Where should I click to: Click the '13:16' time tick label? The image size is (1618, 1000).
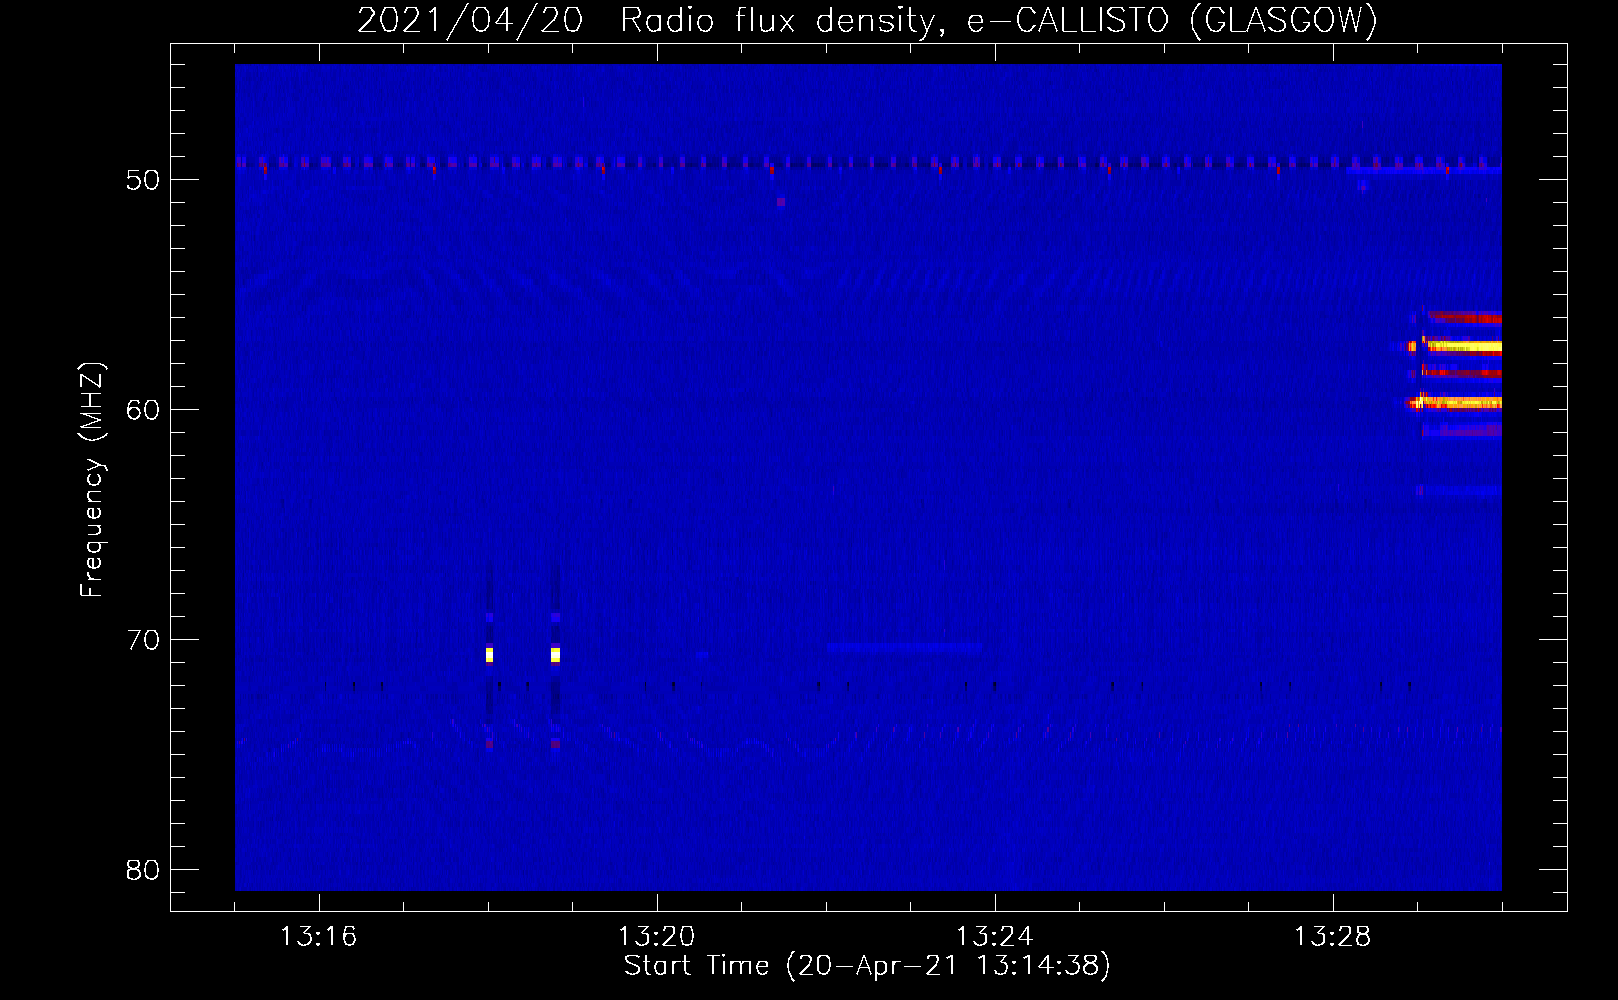coord(318,937)
